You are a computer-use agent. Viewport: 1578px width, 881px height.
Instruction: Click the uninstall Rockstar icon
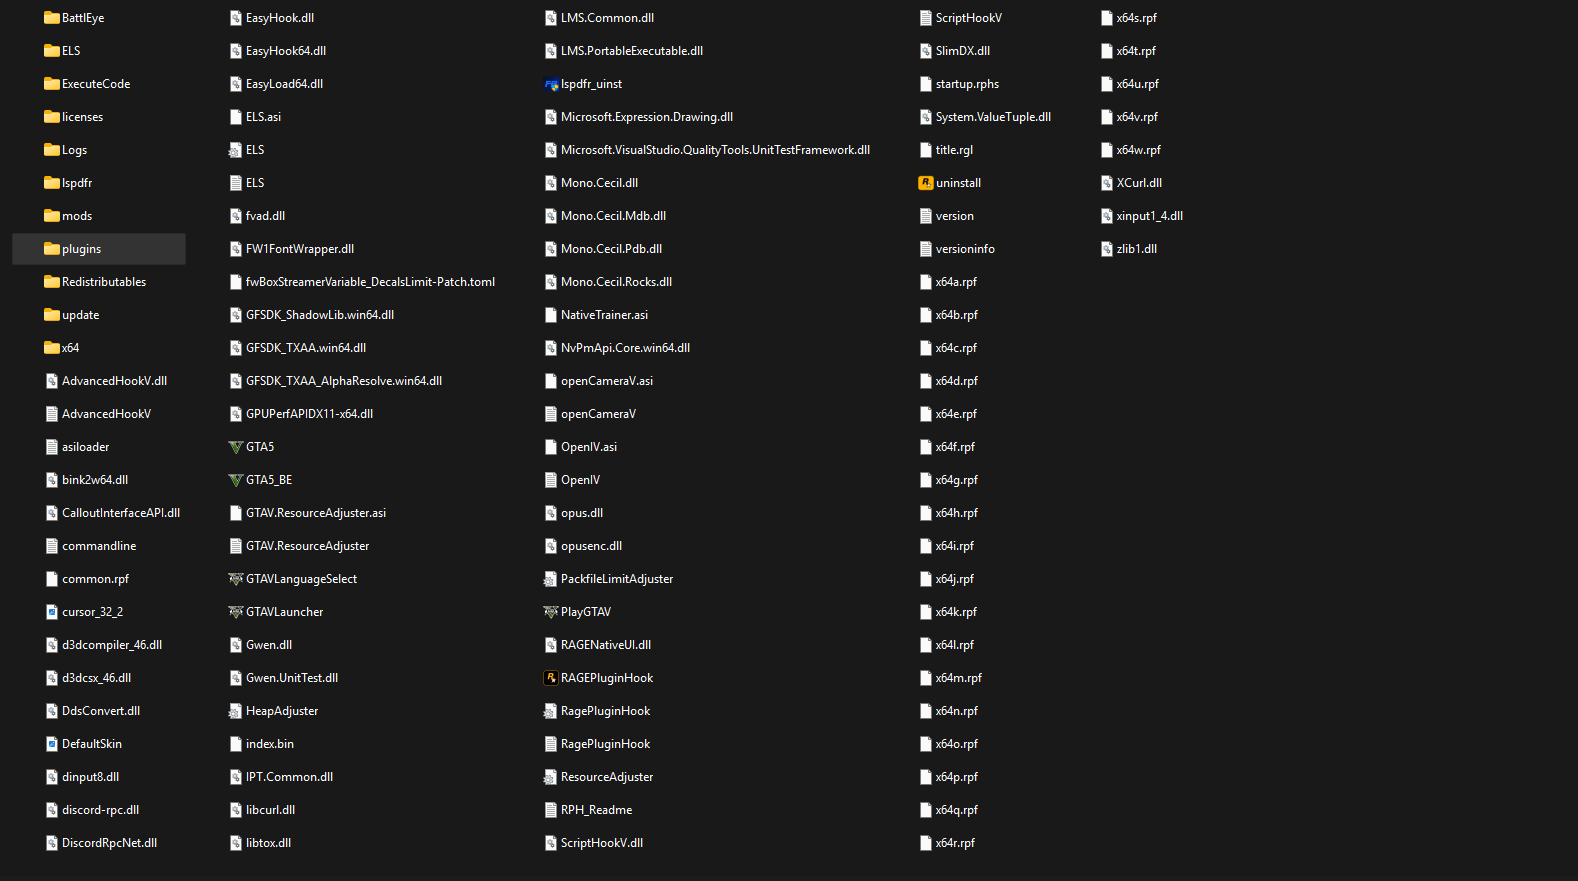coord(926,183)
